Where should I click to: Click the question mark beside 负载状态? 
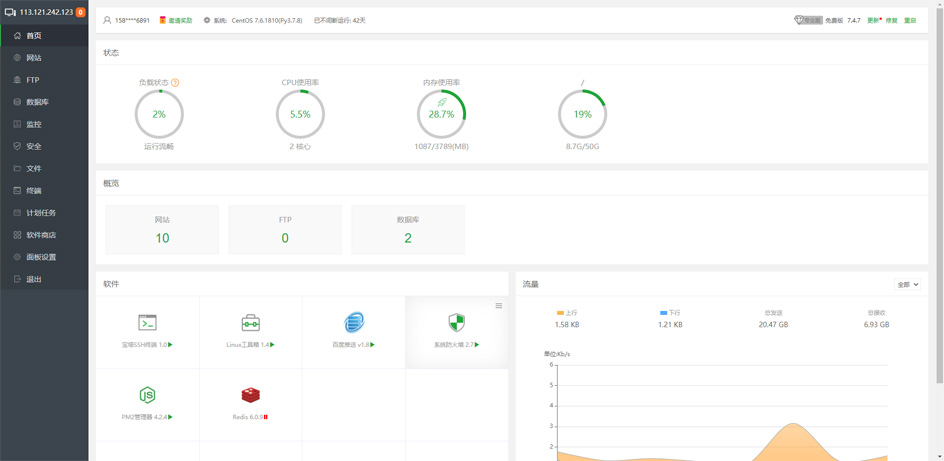pyautogui.click(x=175, y=82)
